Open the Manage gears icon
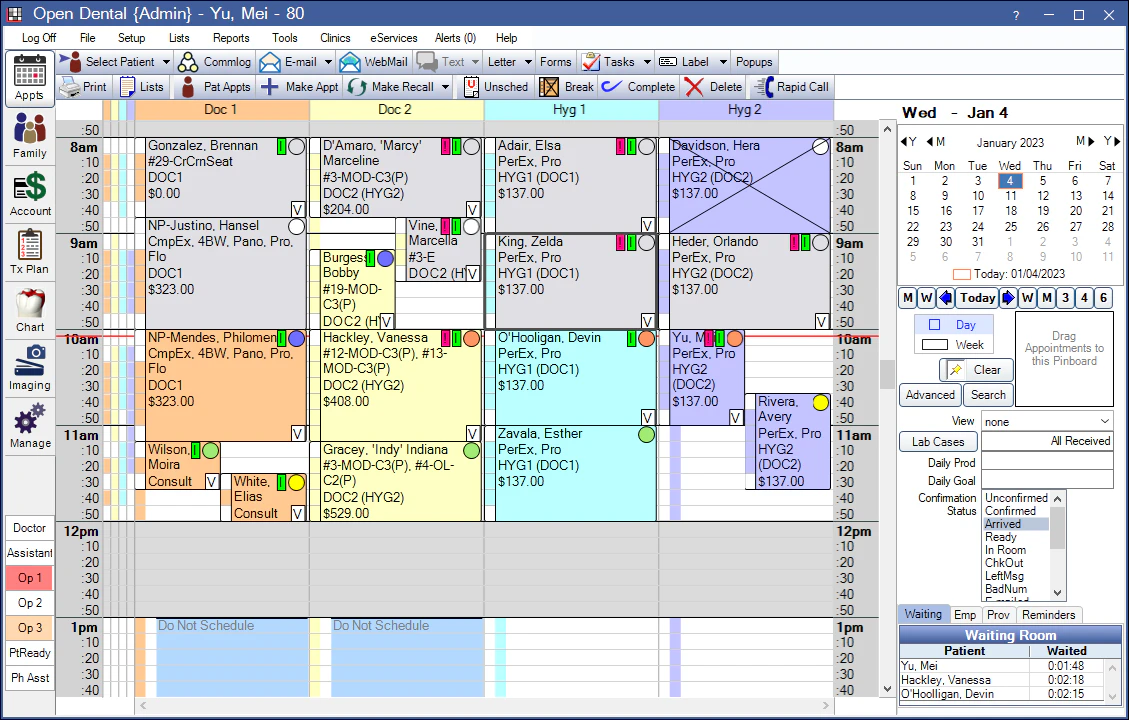The width and height of the screenshot is (1129, 720). [30, 419]
